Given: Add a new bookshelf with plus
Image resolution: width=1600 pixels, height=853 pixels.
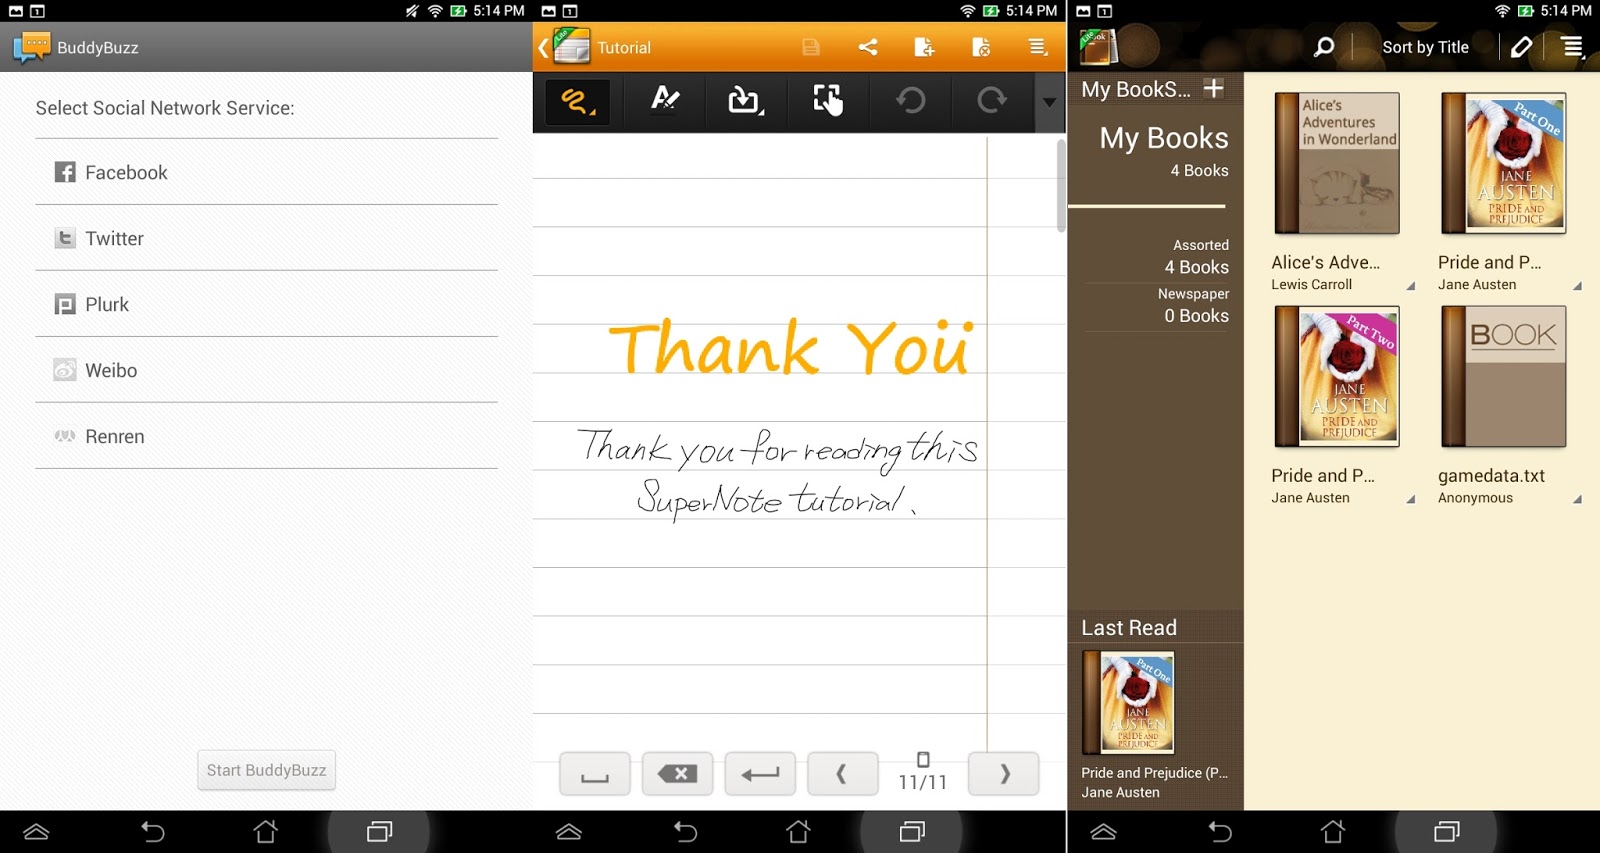Looking at the screenshot, I should coord(1214,88).
